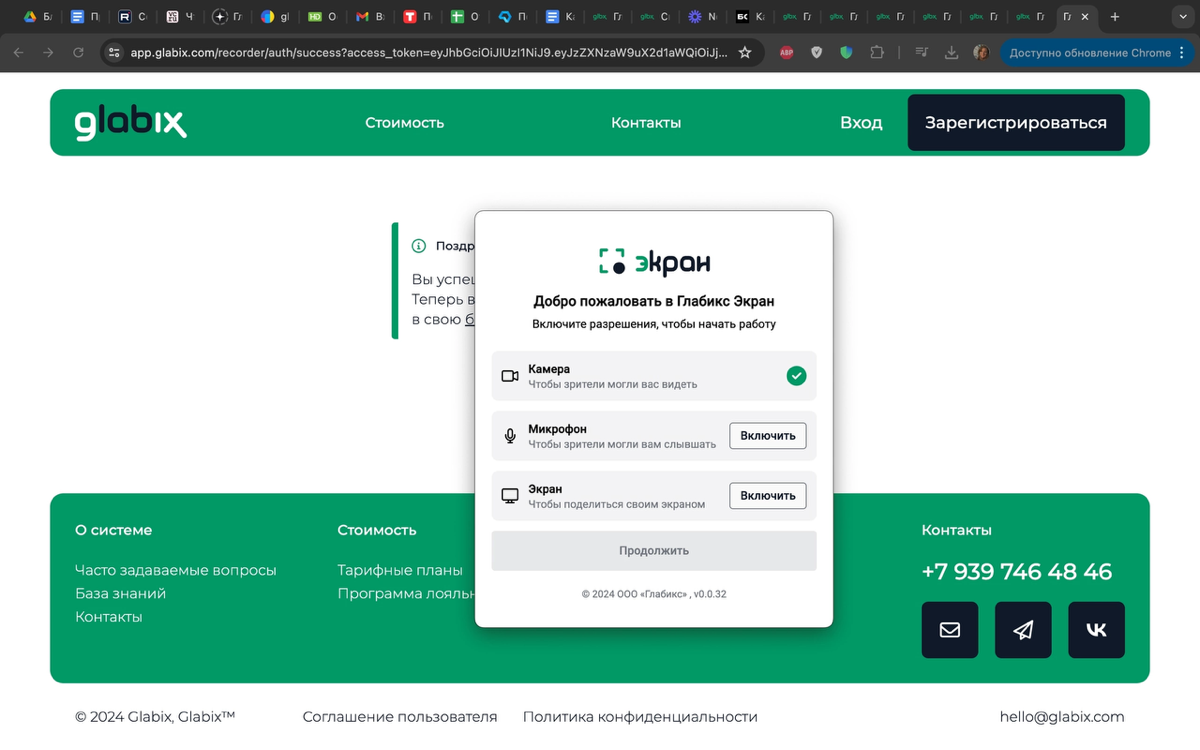Switch to the purple gear icon tab
Screen dimensions: 1200x750
703,17
